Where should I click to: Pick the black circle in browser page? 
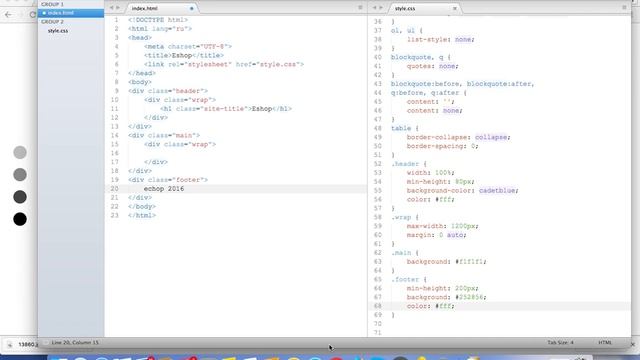tap(20, 219)
